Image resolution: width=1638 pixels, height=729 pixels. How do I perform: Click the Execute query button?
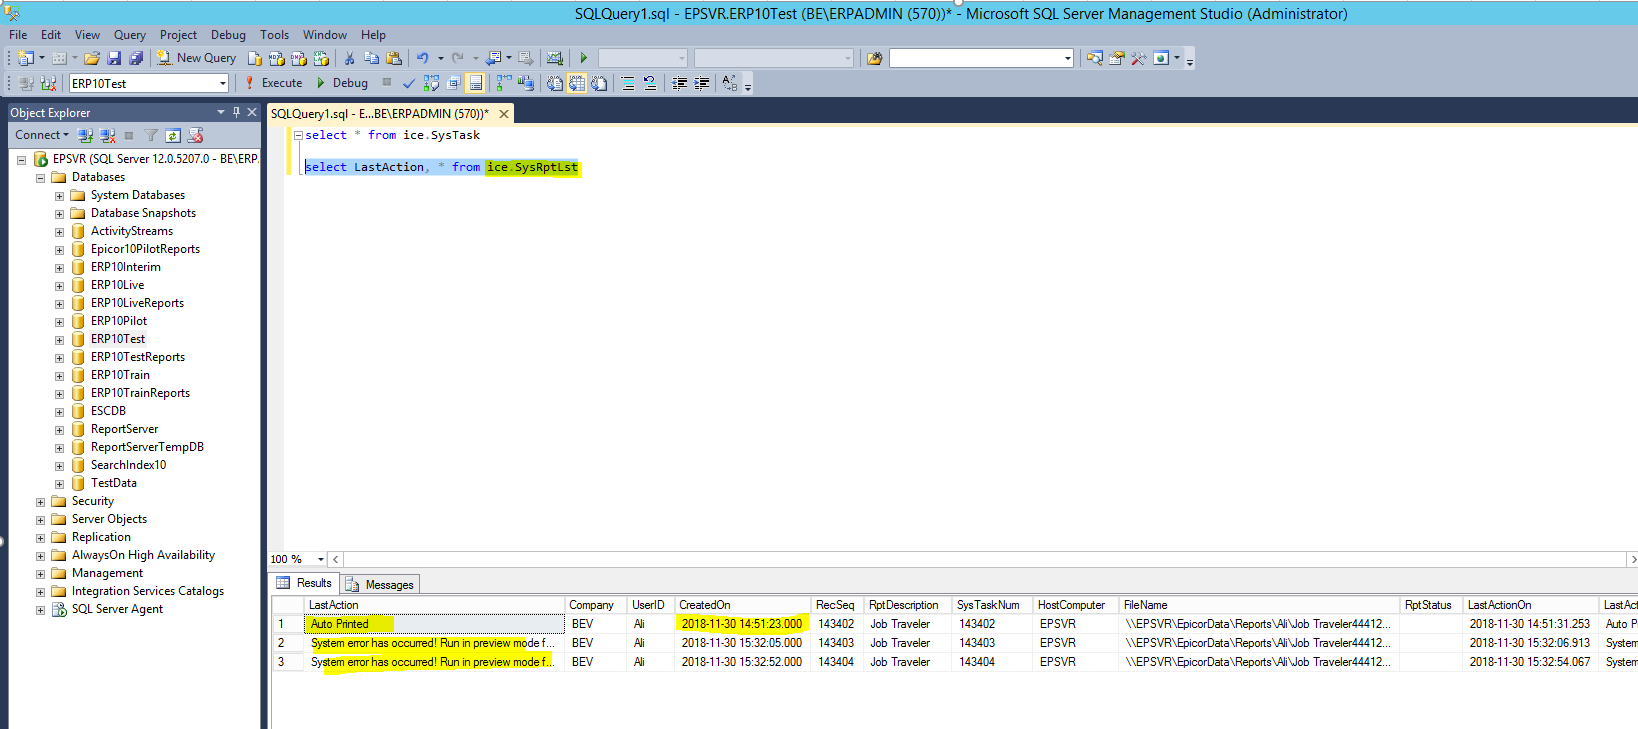pyautogui.click(x=273, y=83)
